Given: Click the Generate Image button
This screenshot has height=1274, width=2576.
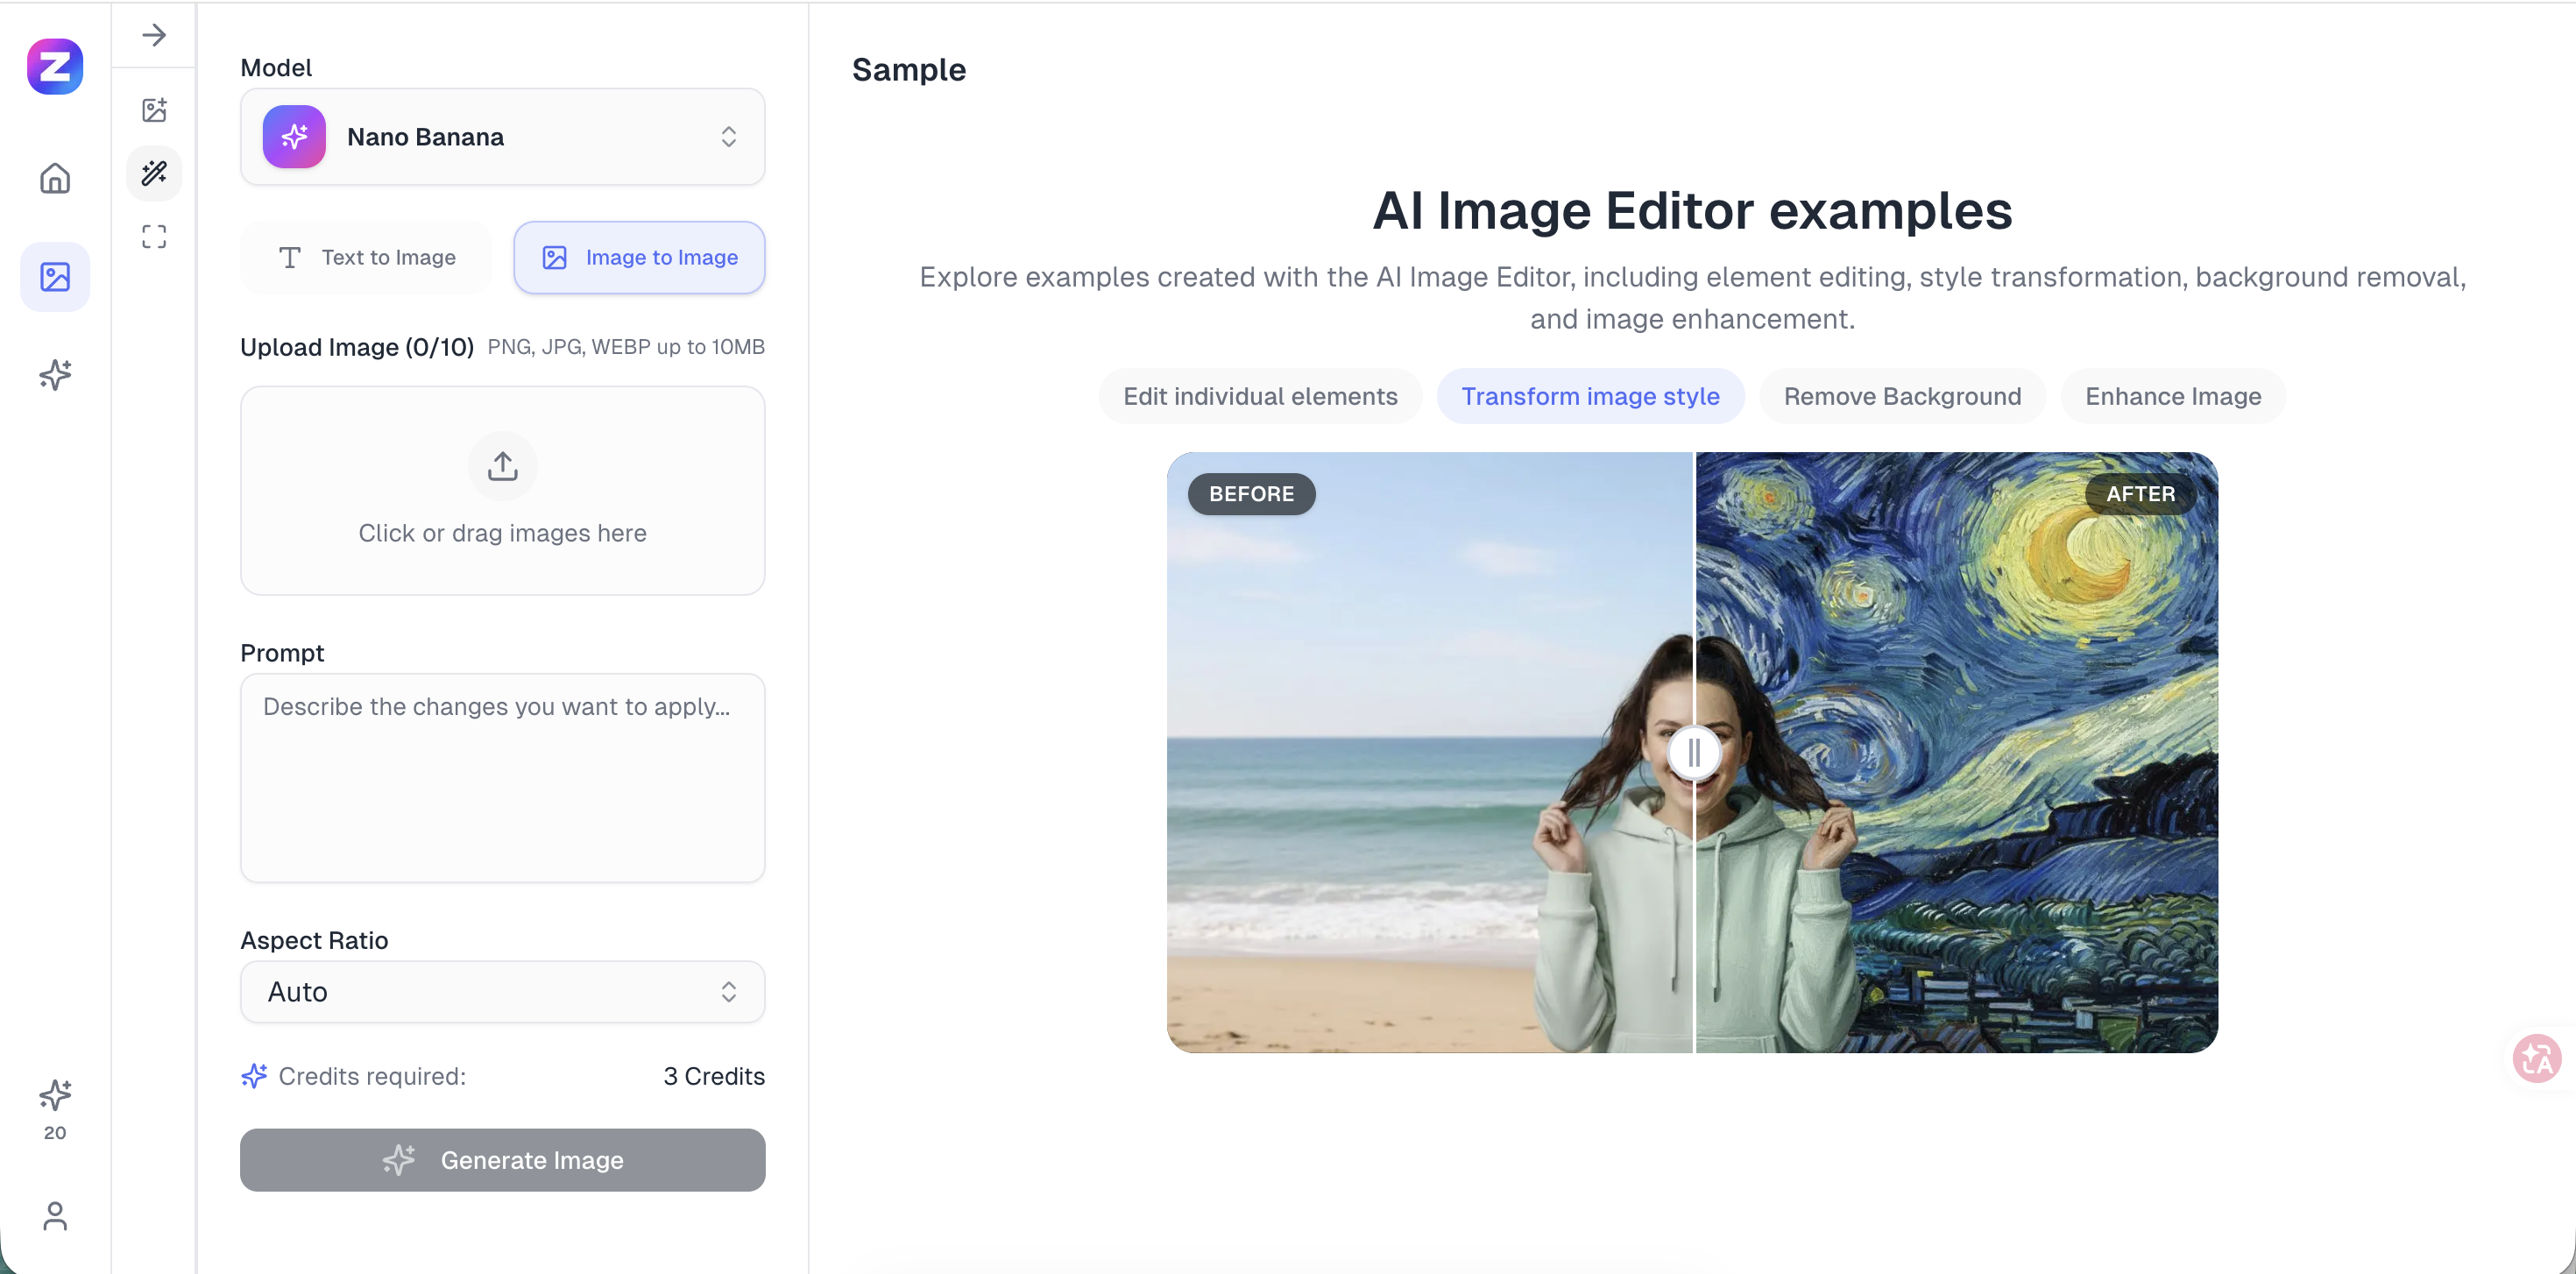Looking at the screenshot, I should pos(502,1160).
